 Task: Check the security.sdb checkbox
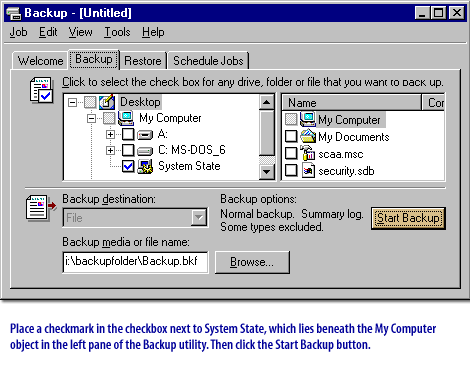point(291,170)
